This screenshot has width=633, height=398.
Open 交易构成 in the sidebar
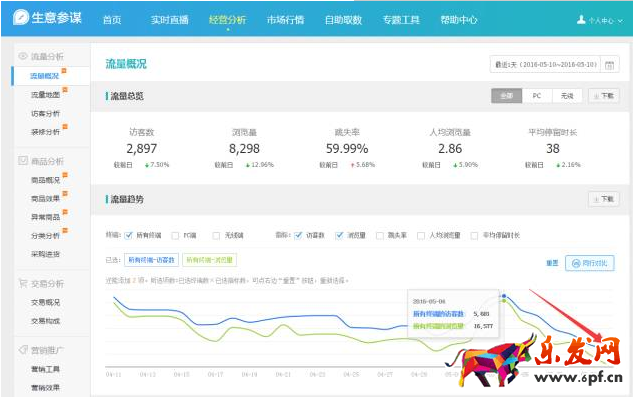click(45, 321)
